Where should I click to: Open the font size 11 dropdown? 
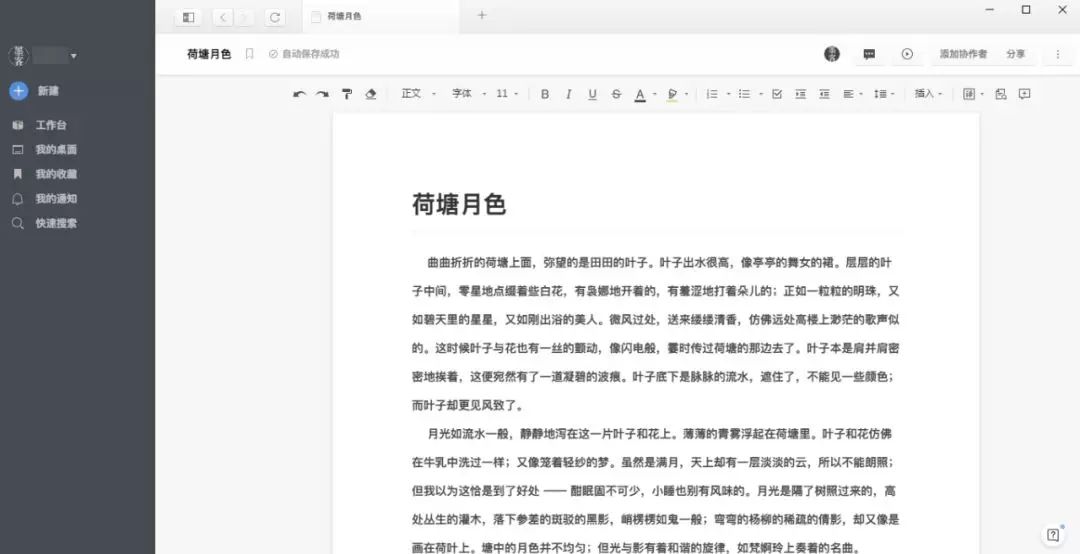point(508,94)
